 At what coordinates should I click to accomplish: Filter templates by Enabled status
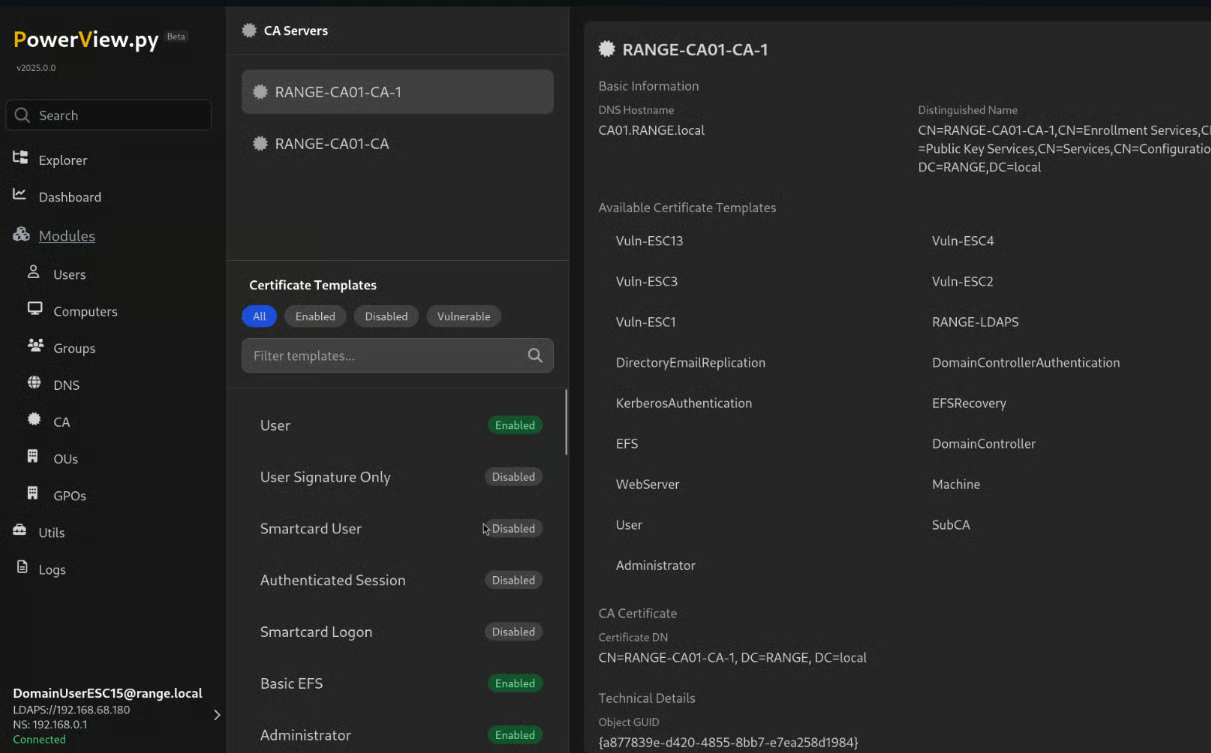coord(315,316)
